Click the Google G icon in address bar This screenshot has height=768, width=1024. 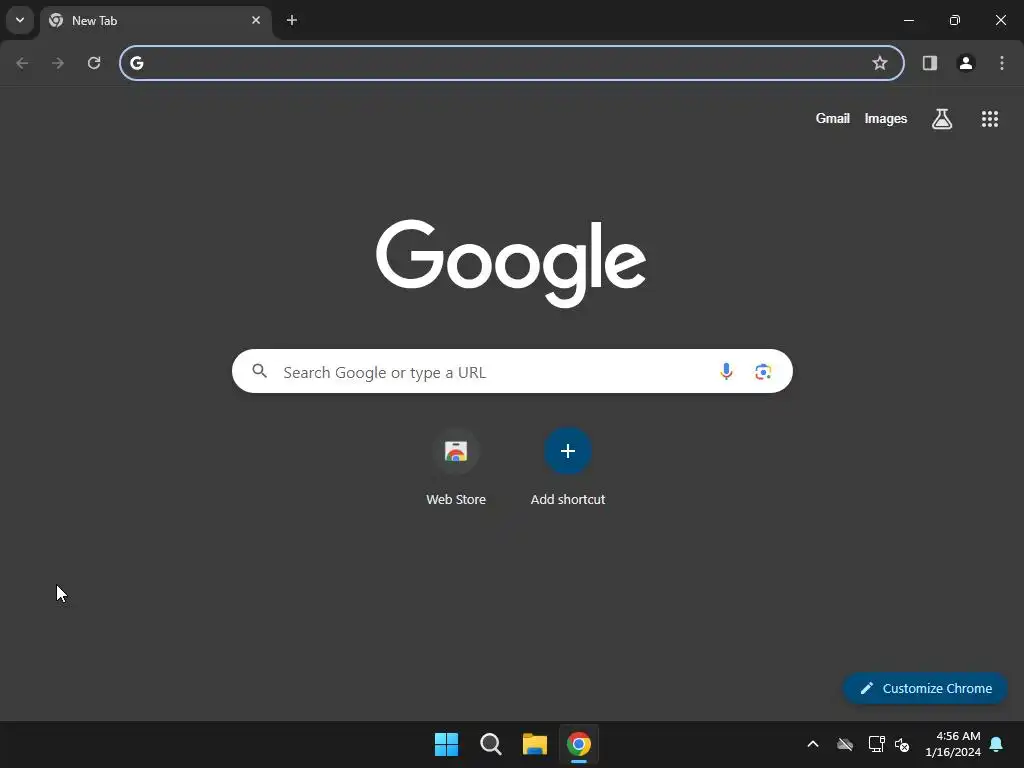click(x=136, y=63)
